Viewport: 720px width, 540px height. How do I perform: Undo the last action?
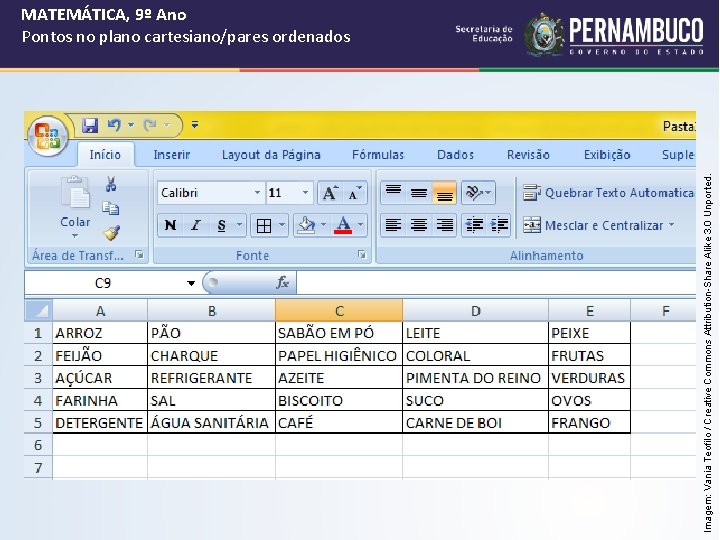[114, 125]
